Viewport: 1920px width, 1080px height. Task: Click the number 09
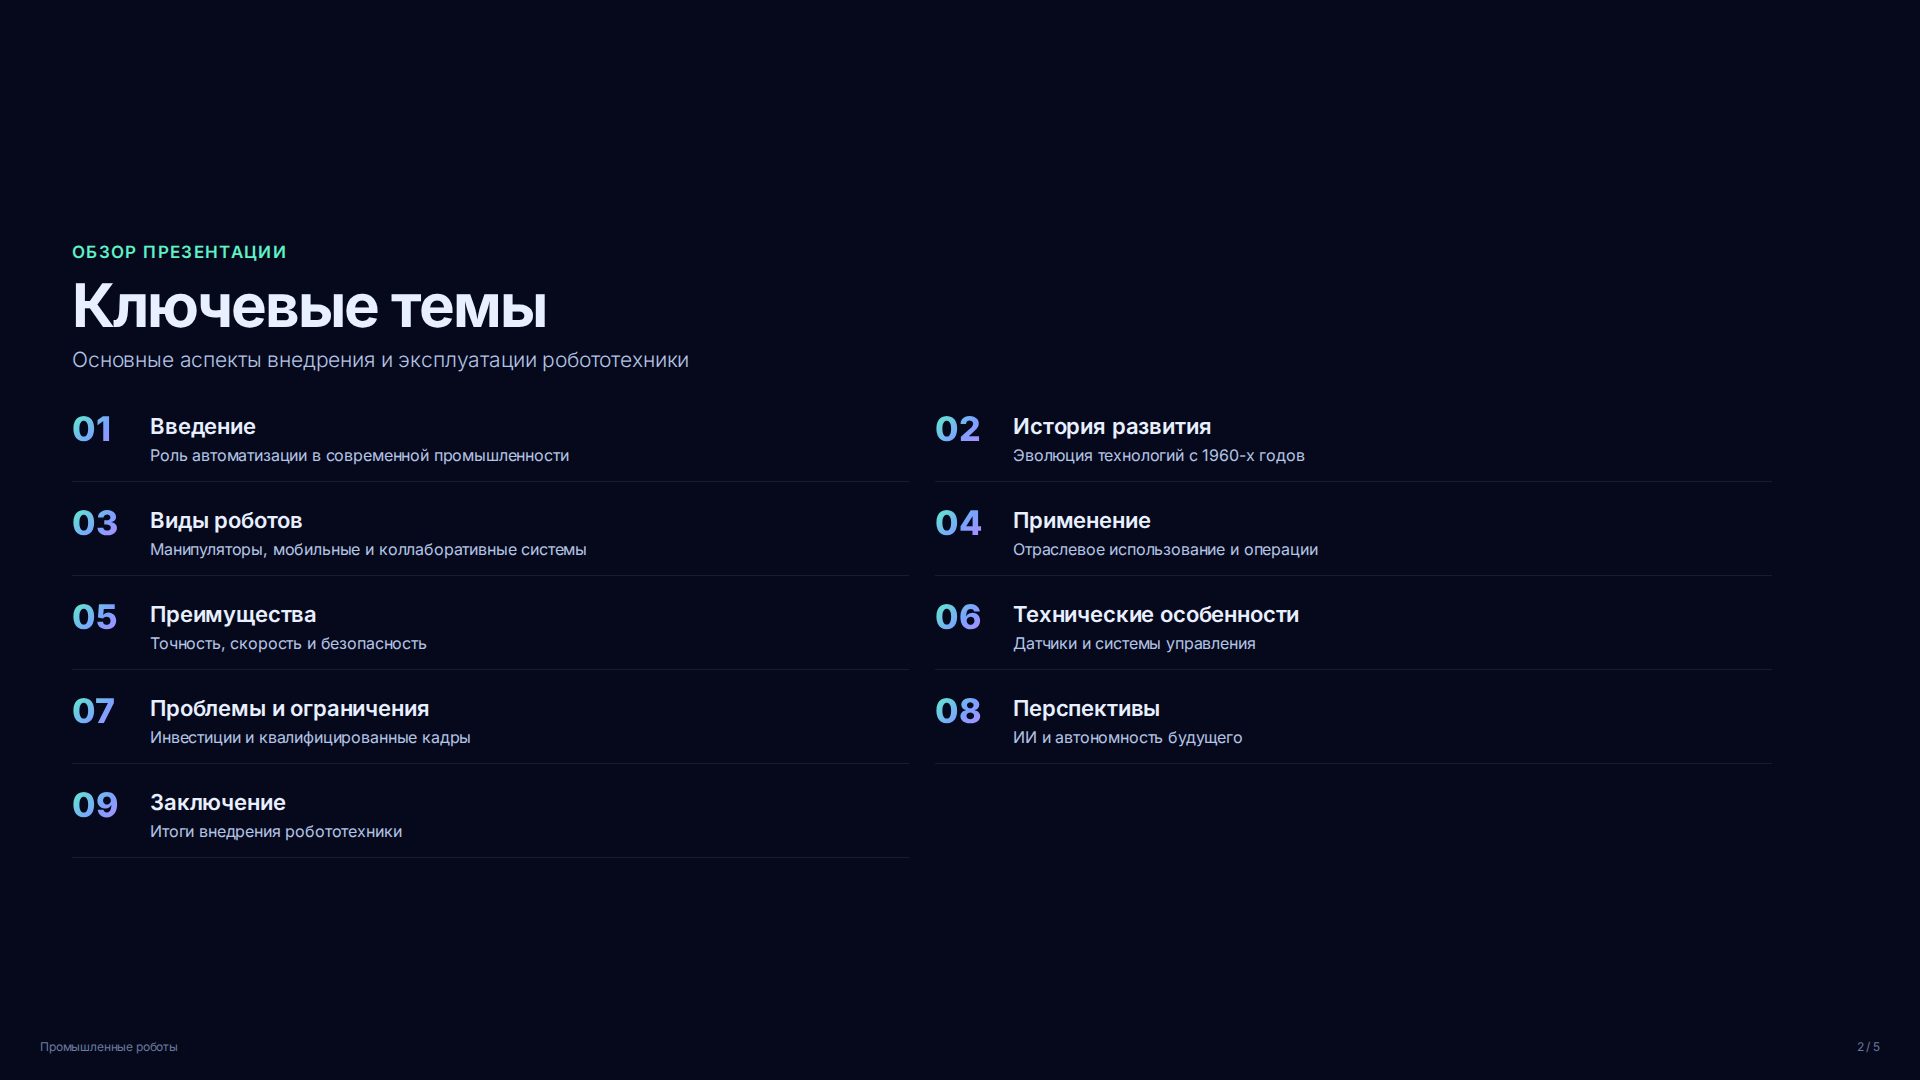pos(95,805)
